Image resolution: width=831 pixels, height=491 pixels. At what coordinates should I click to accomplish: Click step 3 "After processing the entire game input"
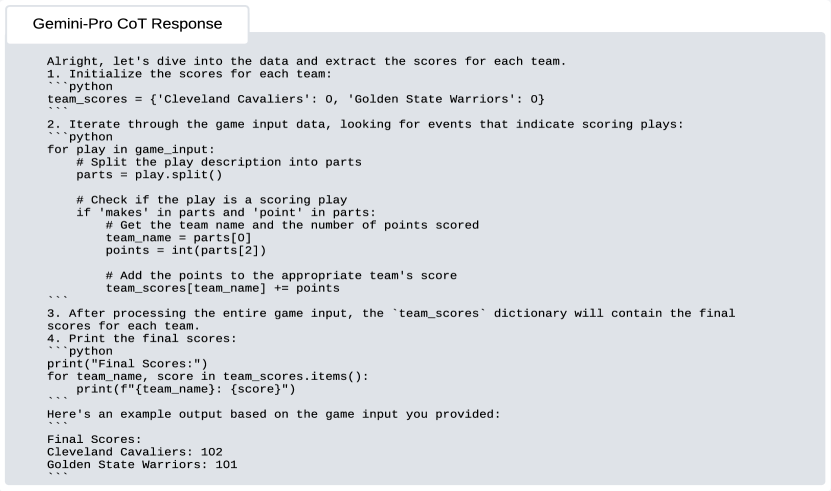(x=390, y=313)
